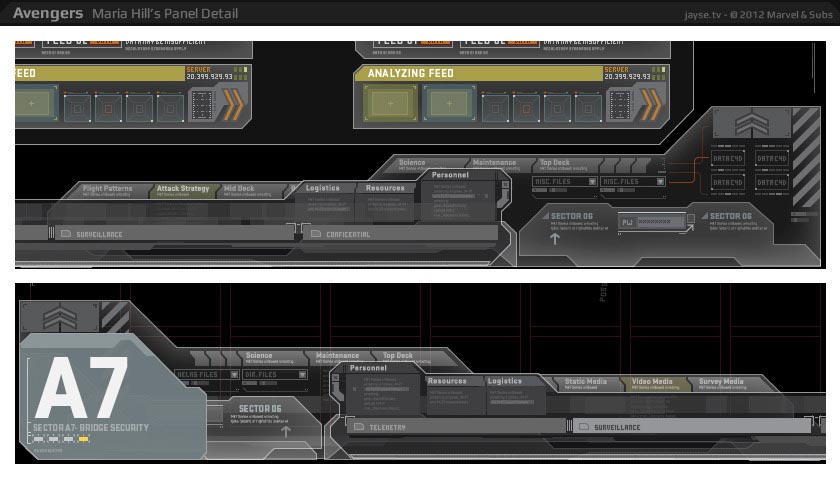Click the highlighted row bar in the A7 Personnel panel
Screen dimensions: 840x479
tap(386, 390)
